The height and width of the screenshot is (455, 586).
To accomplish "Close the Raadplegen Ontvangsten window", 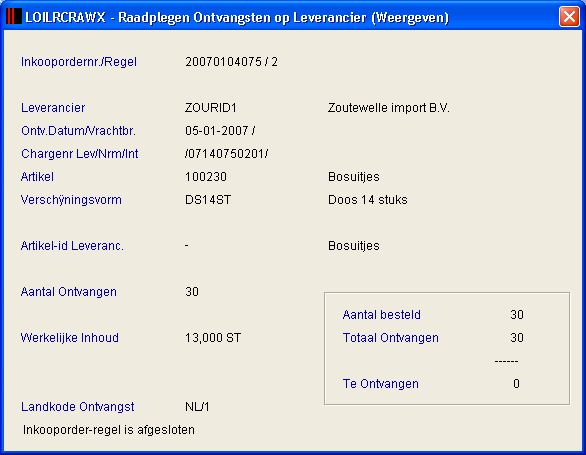I will tap(569, 17).
